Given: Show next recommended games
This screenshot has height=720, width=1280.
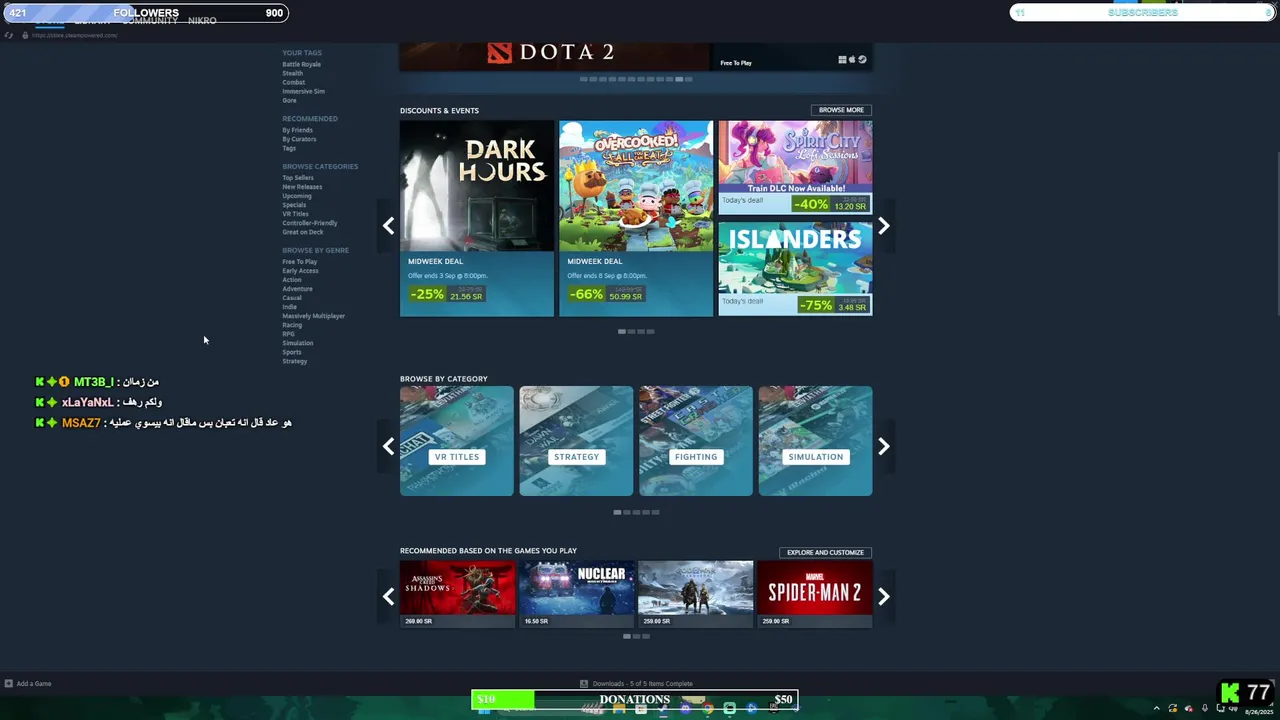Looking at the screenshot, I should (x=884, y=597).
